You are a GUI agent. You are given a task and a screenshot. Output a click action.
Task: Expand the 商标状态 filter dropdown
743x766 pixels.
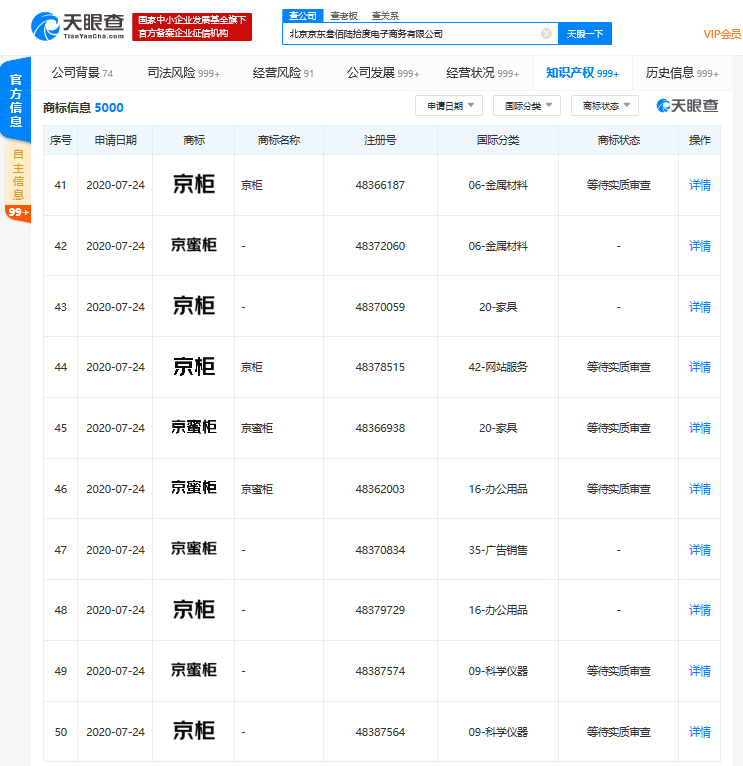coord(605,106)
